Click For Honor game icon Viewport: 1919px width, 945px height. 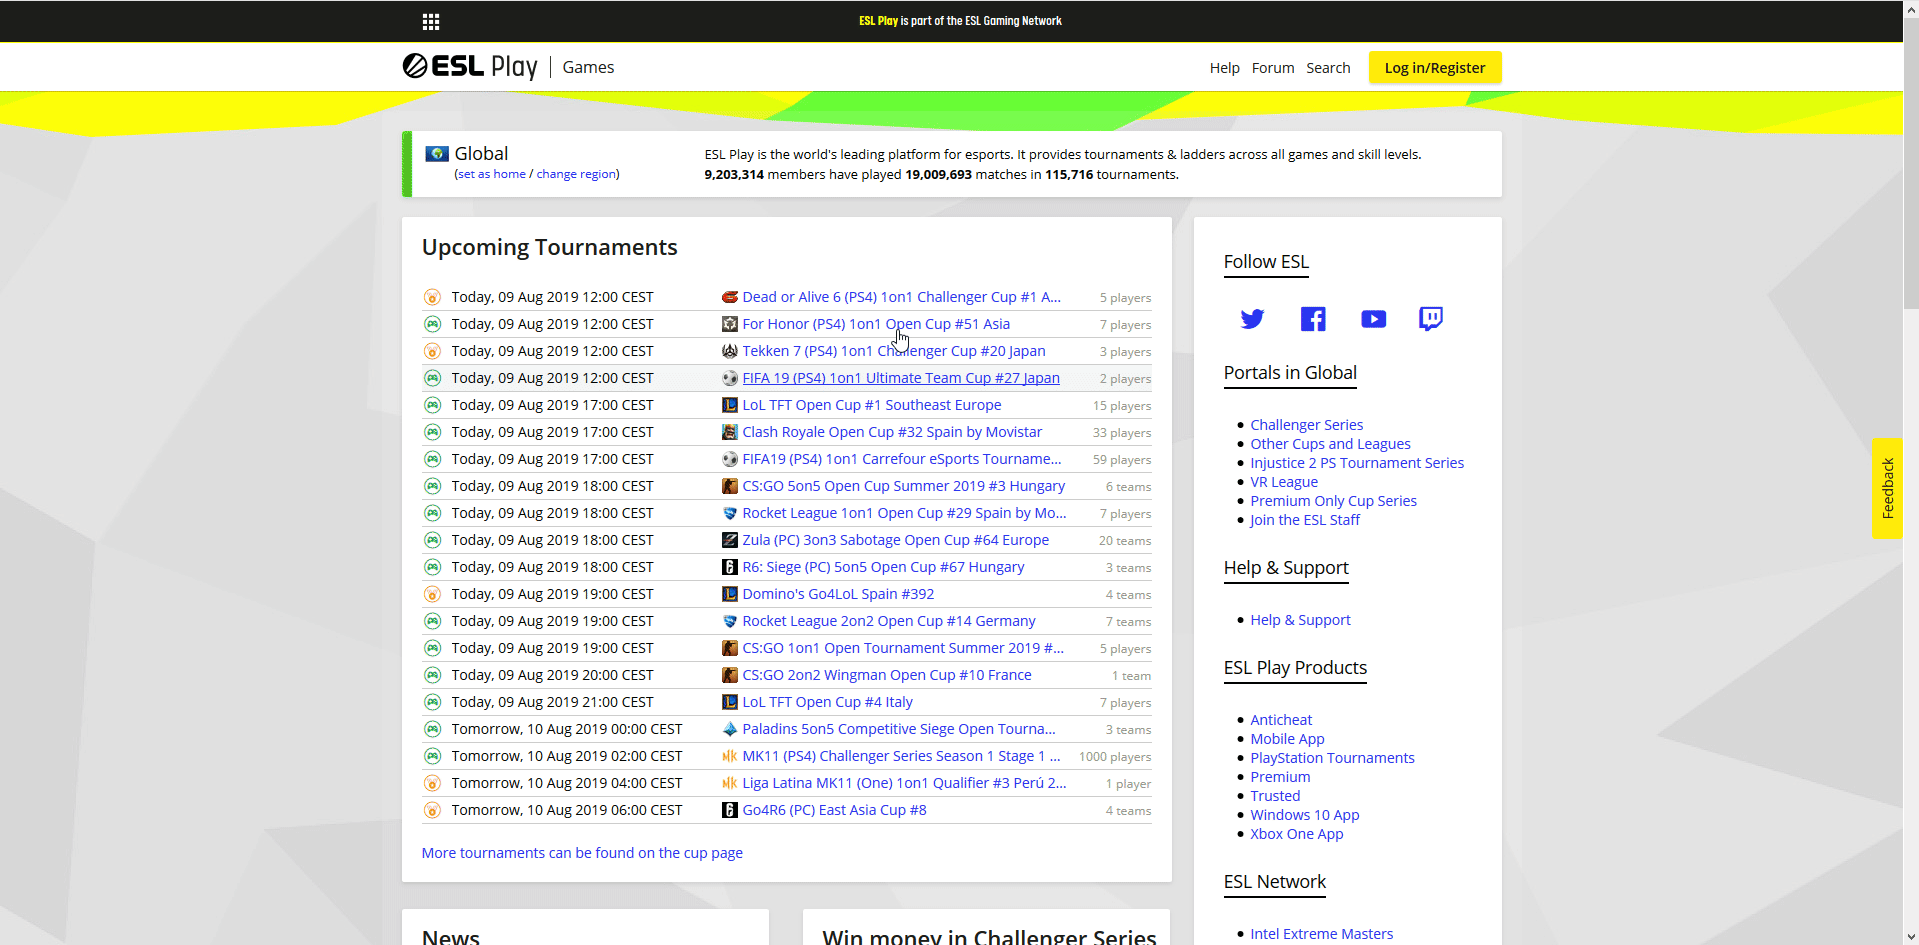pyautogui.click(x=730, y=324)
